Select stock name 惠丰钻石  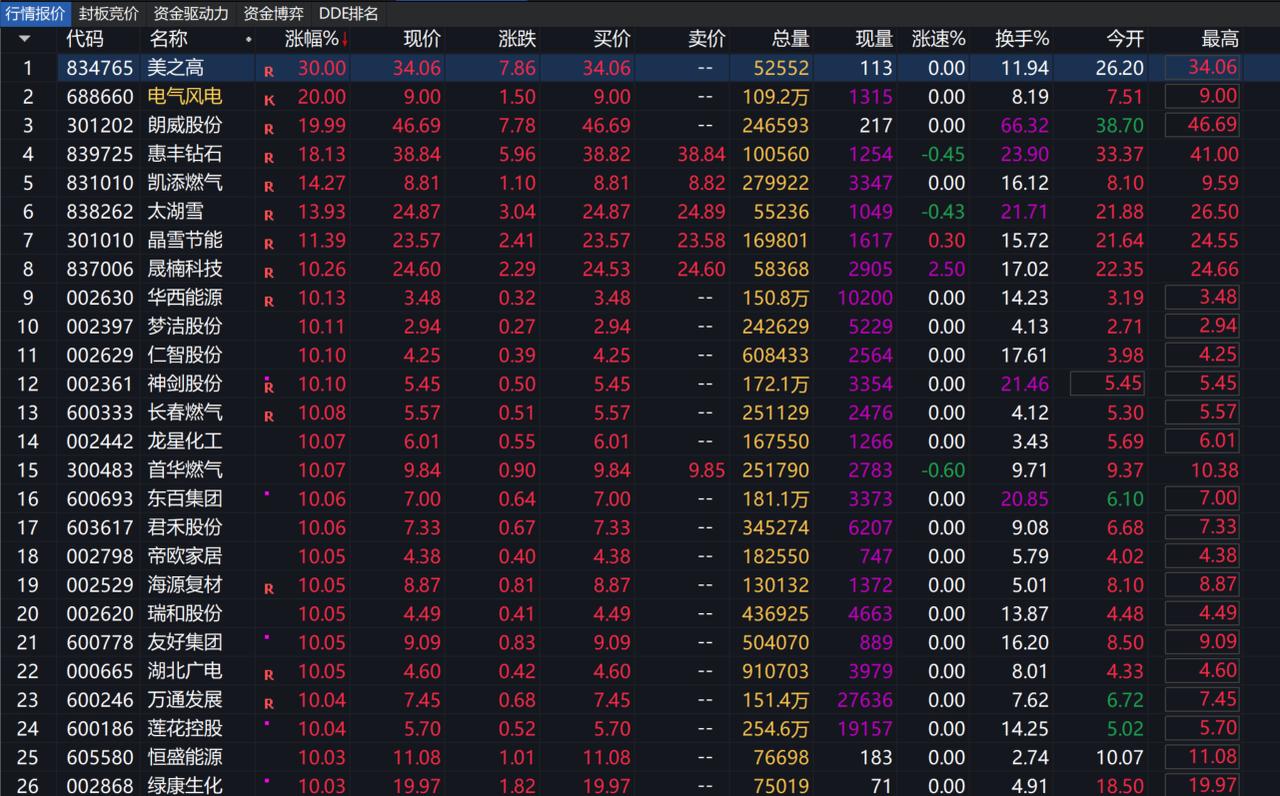click(x=185, y=154)
